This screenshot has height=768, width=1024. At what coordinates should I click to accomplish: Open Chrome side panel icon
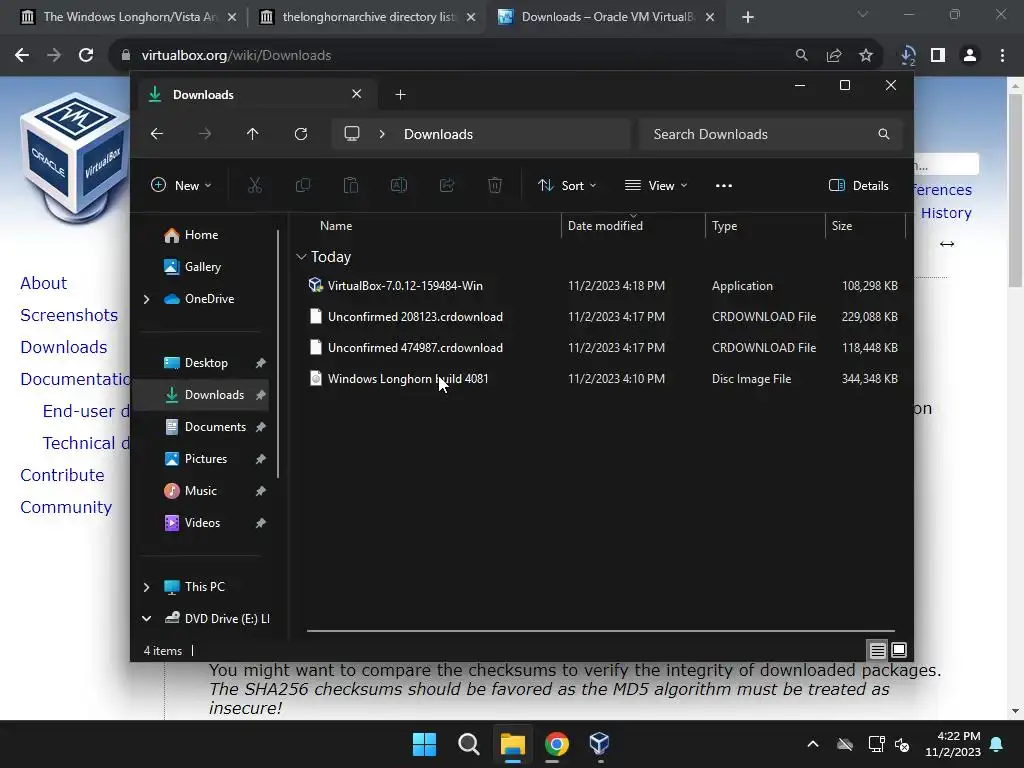point(938,56)
